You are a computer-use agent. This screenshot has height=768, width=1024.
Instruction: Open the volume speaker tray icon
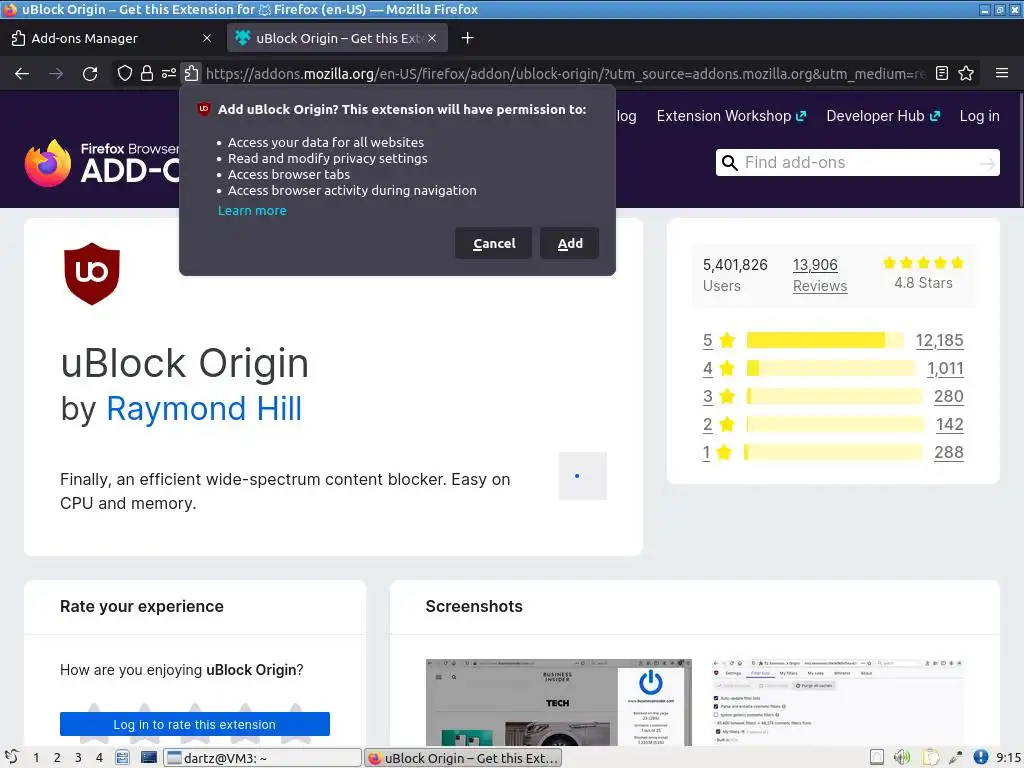[x=902, y=757]
